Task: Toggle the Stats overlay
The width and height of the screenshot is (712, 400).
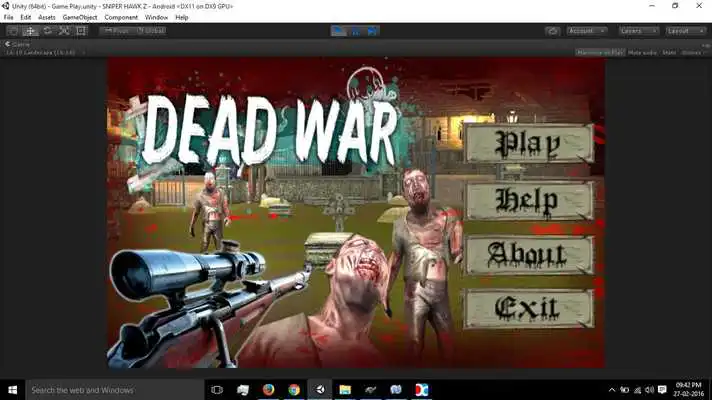Action: click(x=669, y=53)
